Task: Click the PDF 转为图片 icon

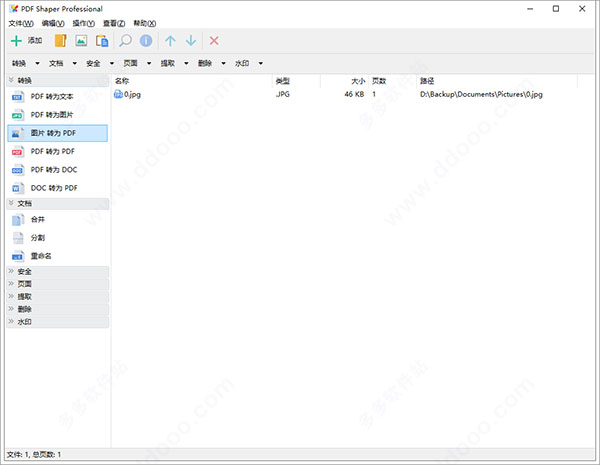Action: 18,115
